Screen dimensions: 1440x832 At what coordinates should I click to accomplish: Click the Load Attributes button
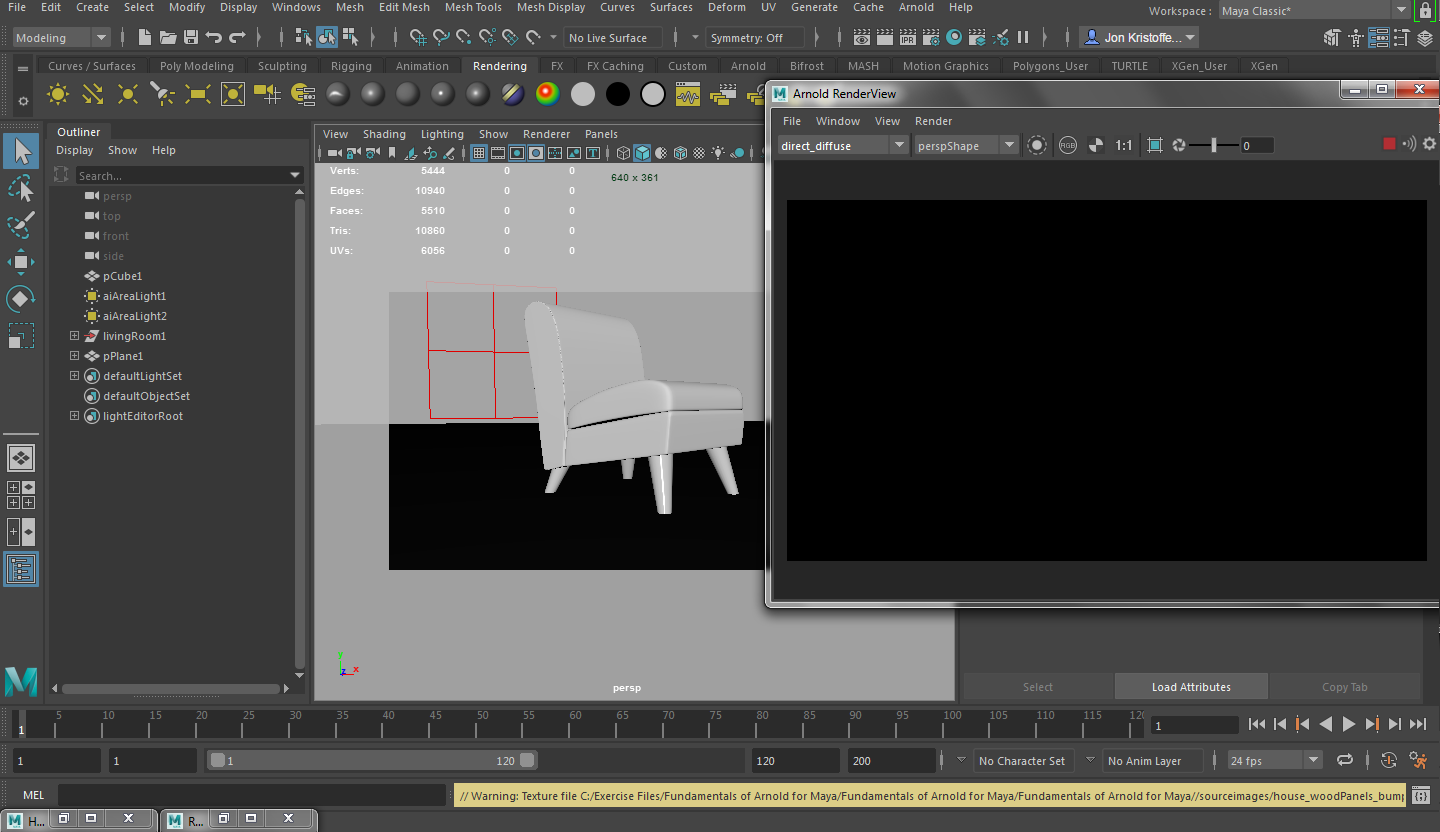pos(1191,687)
